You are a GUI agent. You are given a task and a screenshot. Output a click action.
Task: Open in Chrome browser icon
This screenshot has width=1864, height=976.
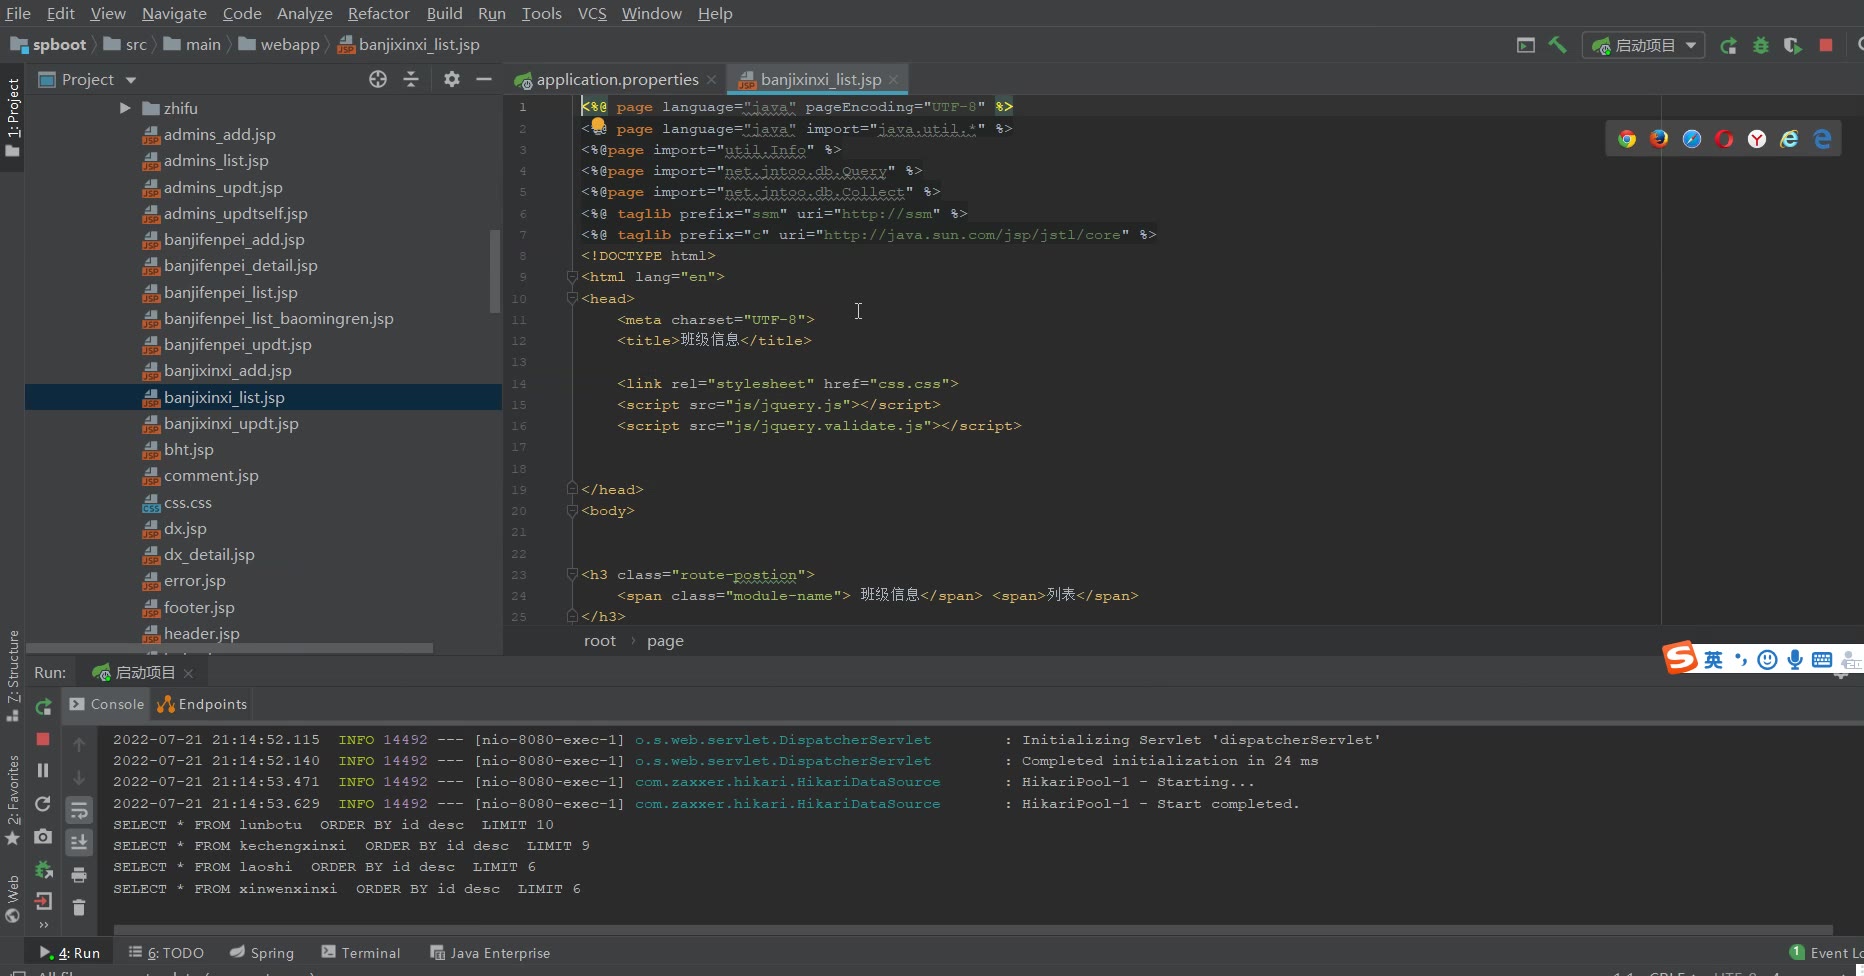[x=1627, y=139]
